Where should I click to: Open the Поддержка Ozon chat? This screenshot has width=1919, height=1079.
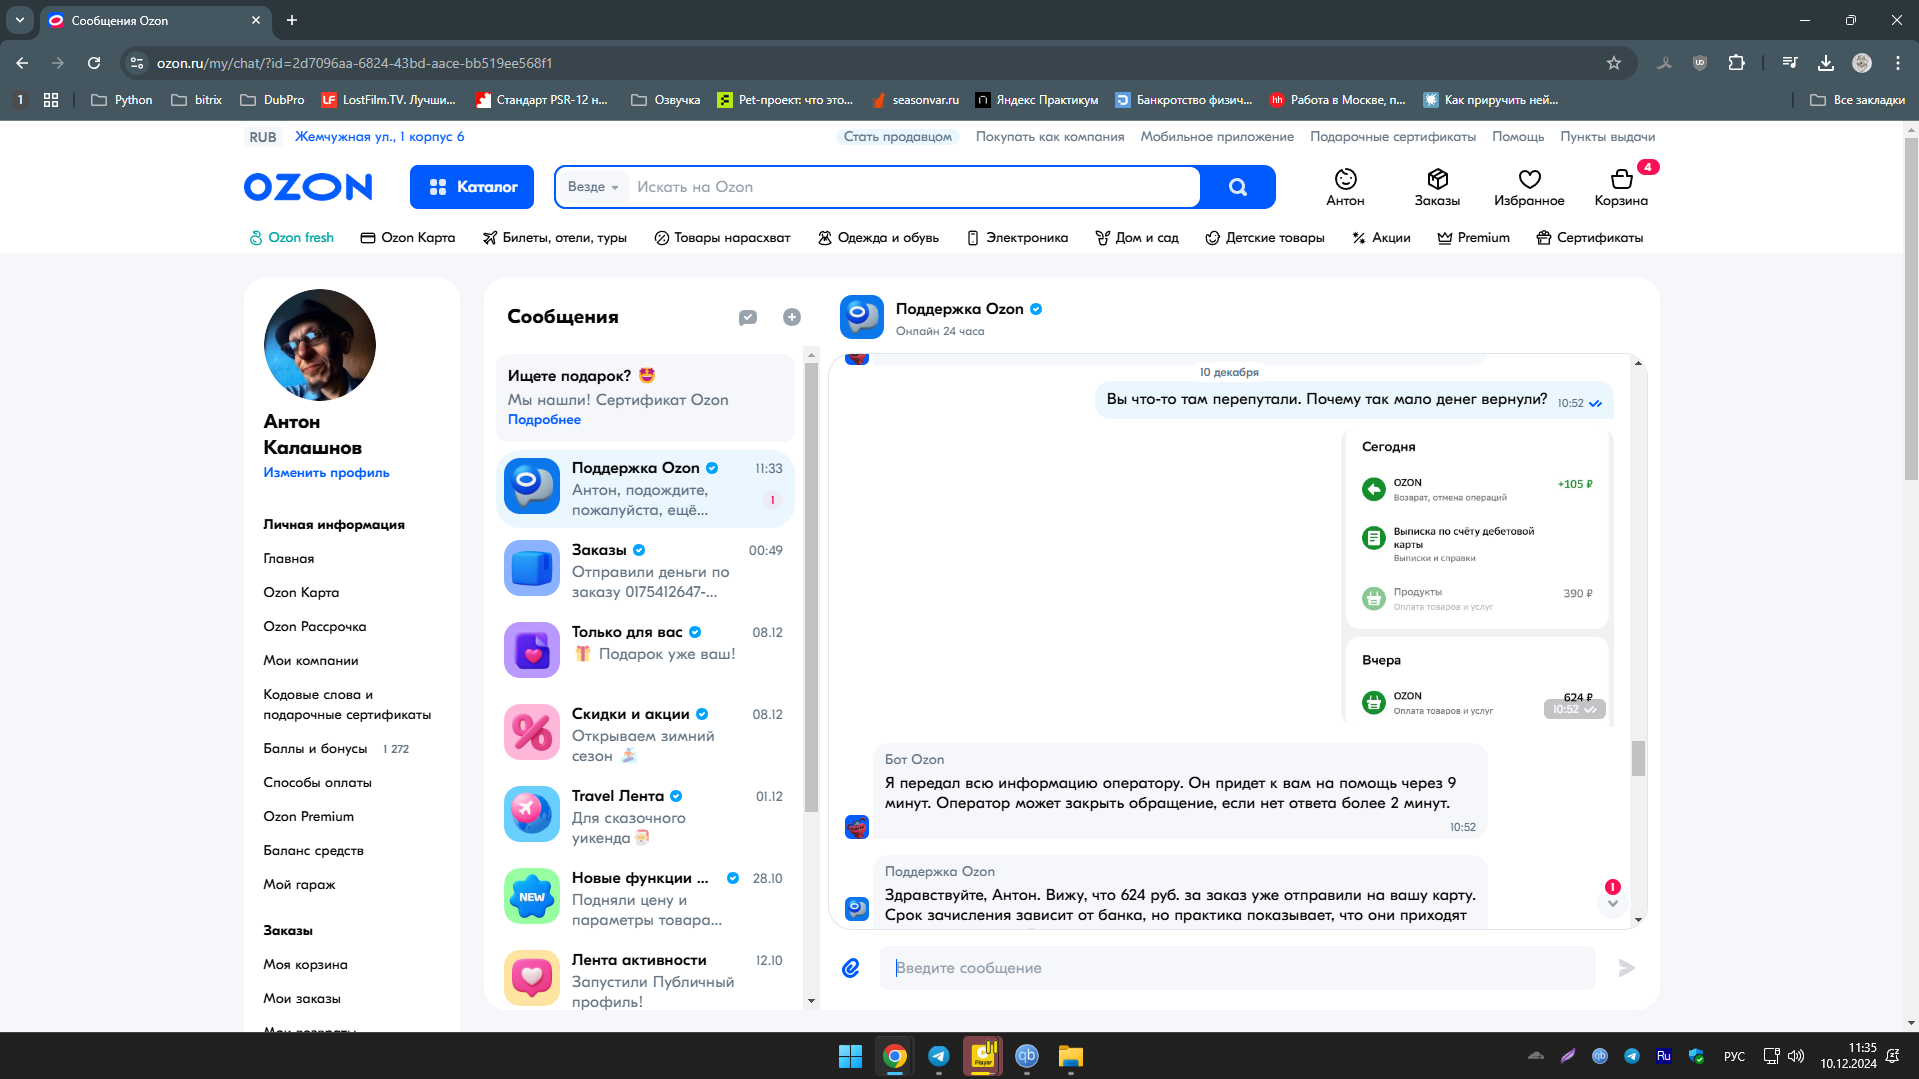(x=645, y=488)
